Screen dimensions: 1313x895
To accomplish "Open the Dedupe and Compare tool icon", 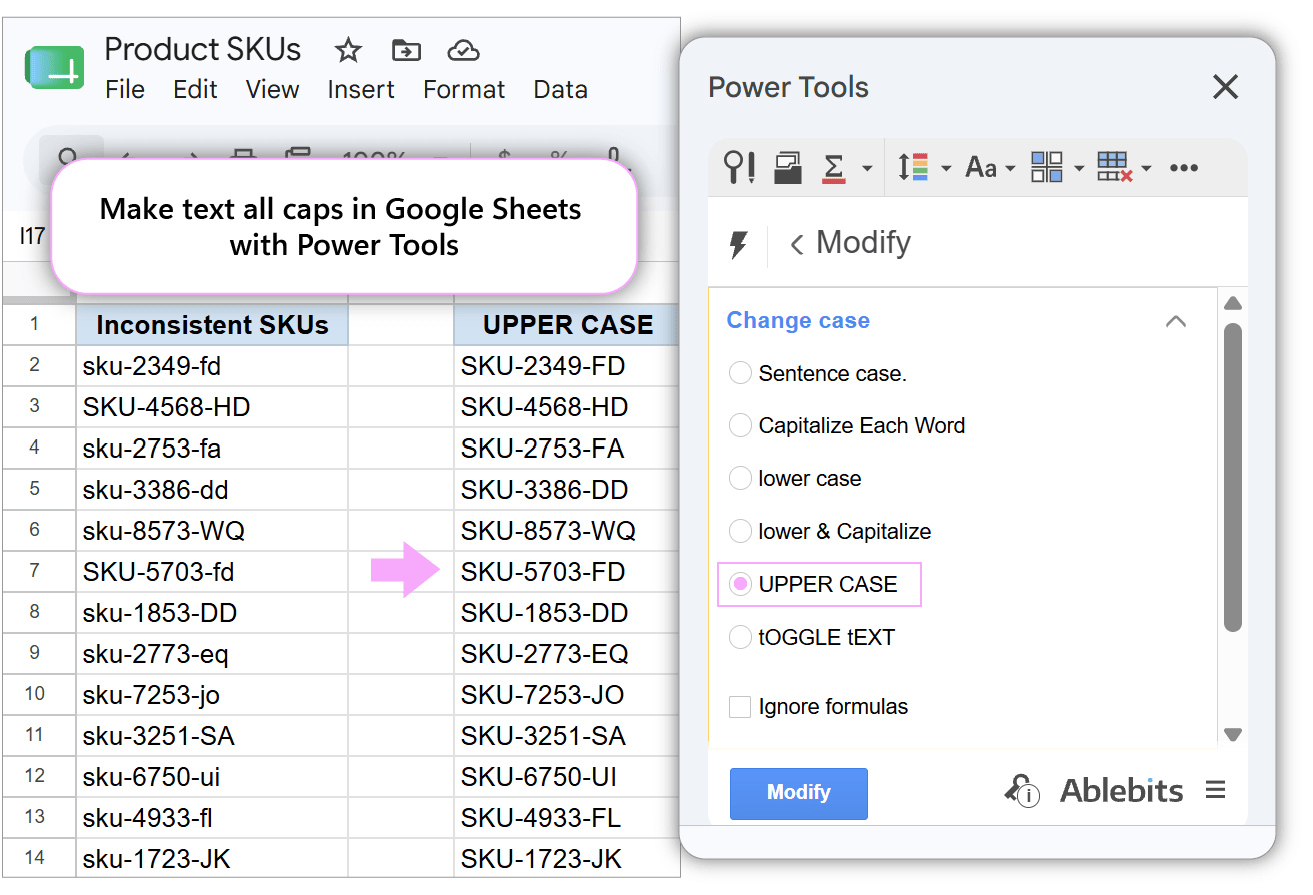I will [788, 167].
